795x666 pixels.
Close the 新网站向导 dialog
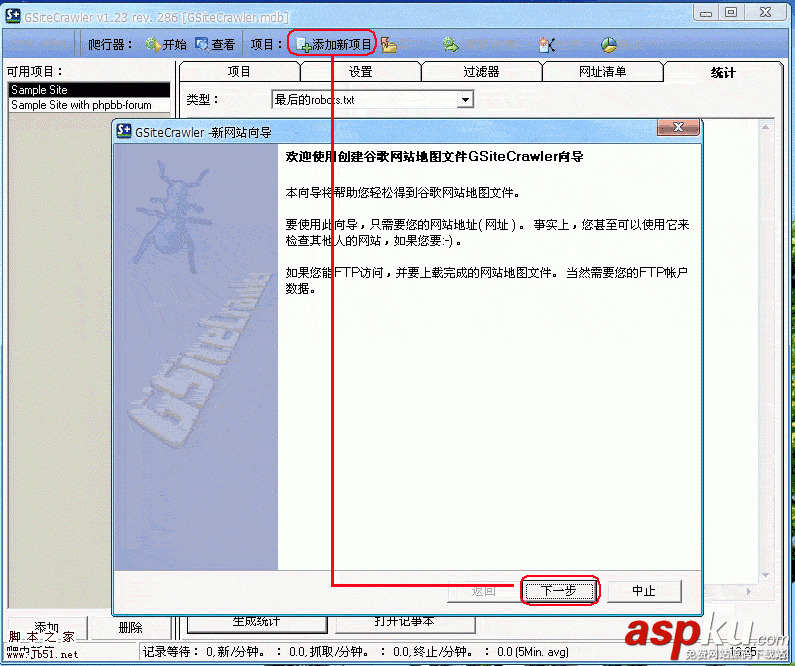[x=678, y=127]
